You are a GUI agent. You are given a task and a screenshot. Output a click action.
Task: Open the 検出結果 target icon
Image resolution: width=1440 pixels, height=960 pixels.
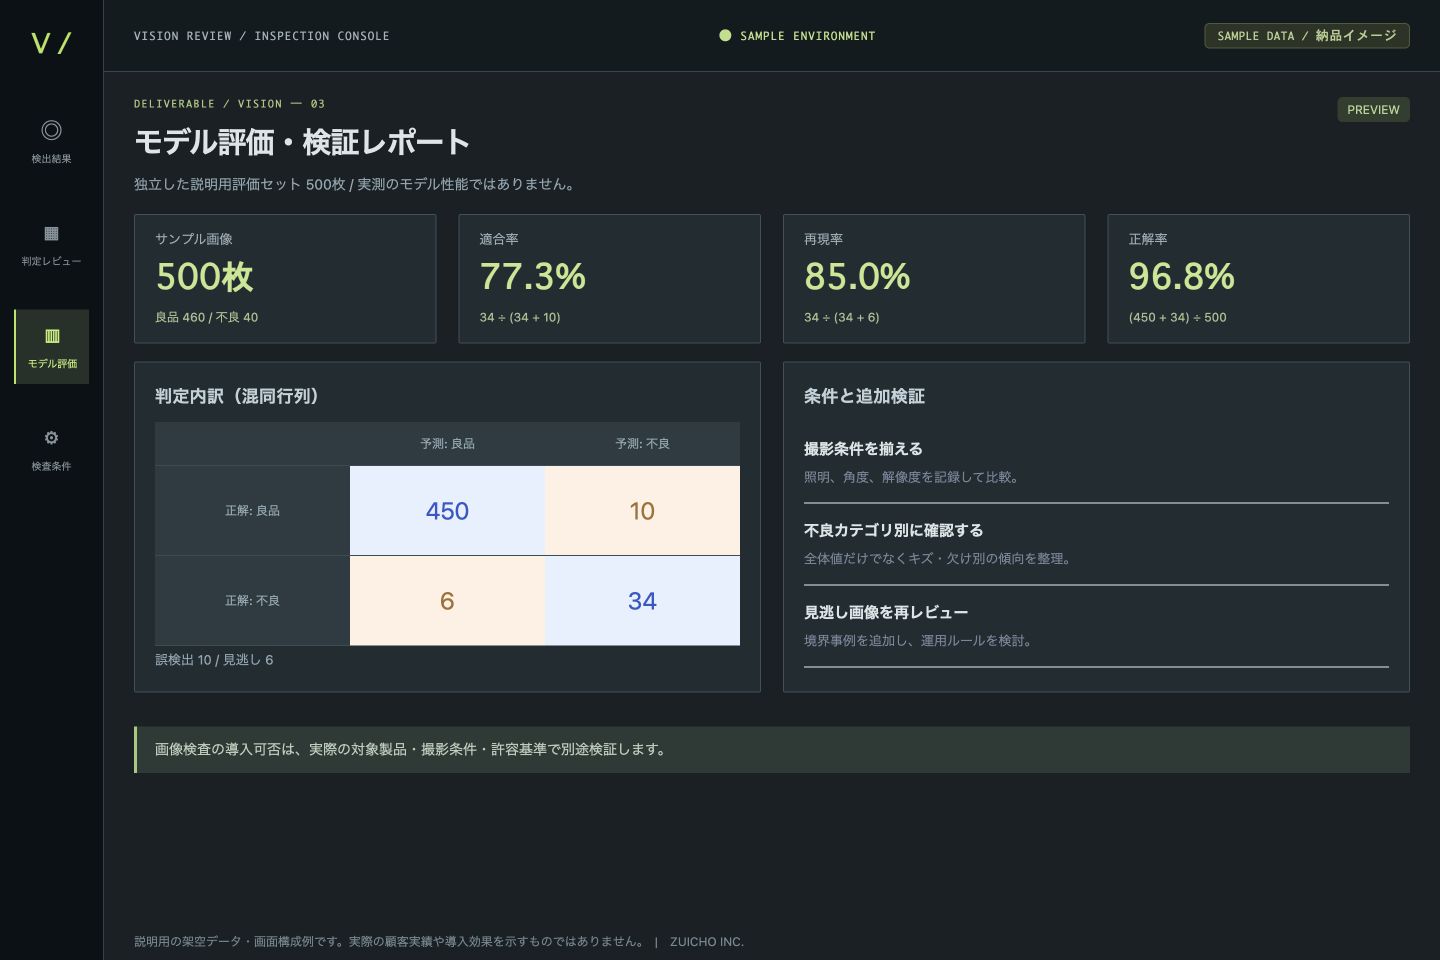[x=51, y=130]
